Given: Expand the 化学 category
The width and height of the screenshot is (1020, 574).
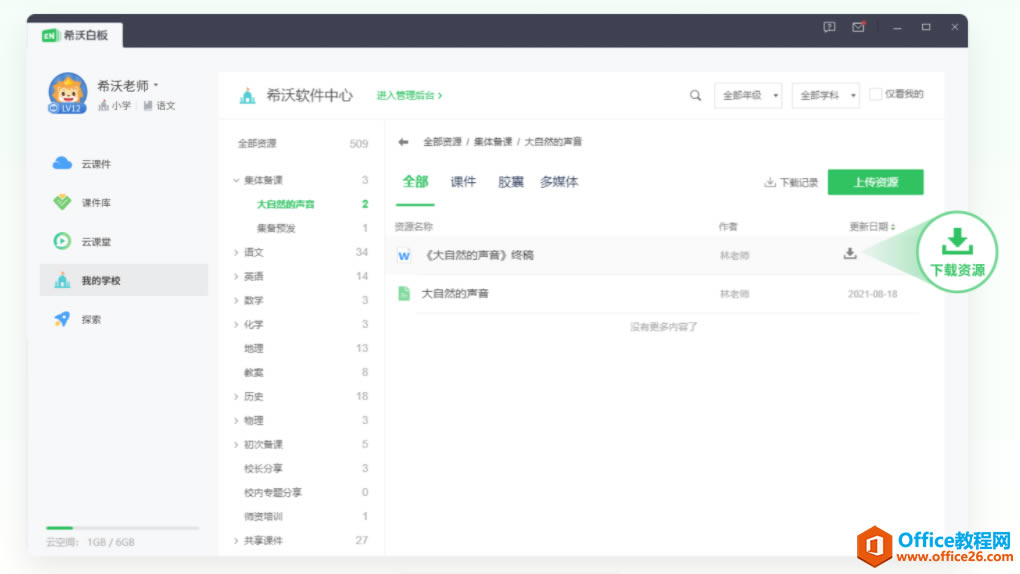Looking at the screenshot, I should coord(236,324).
